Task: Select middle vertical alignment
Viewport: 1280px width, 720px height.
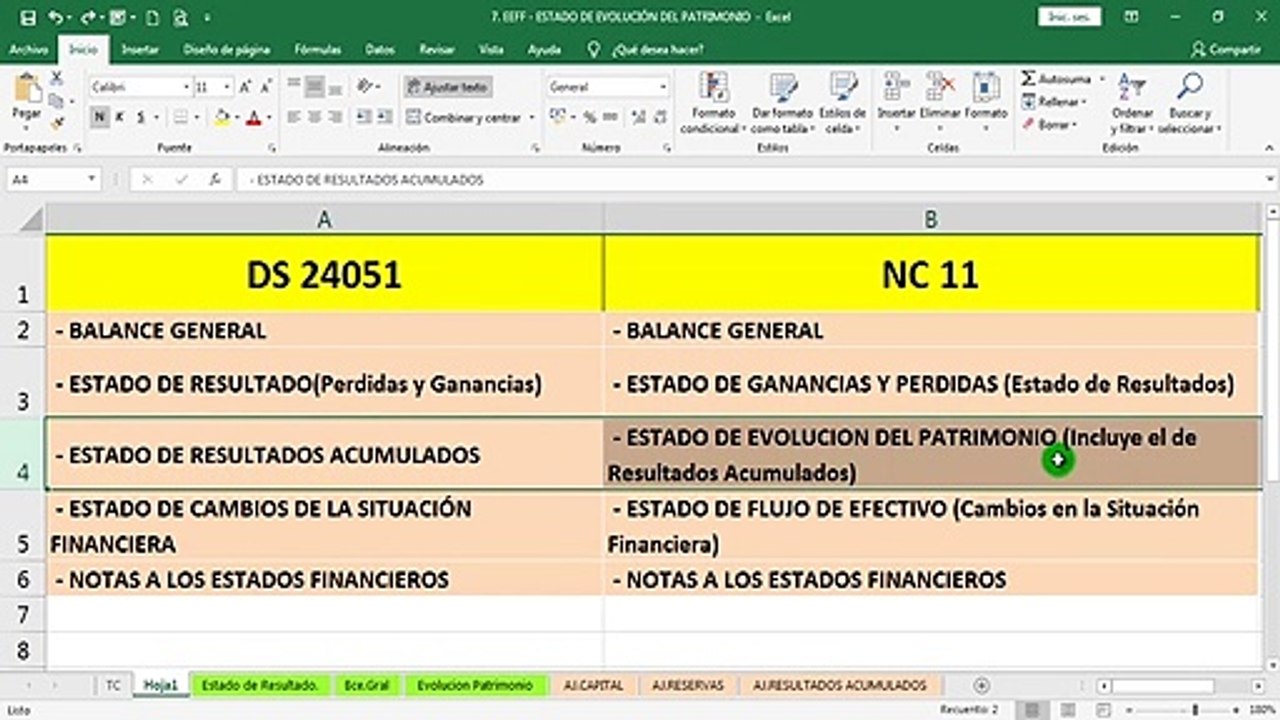Action: click(x=314, y=87)
